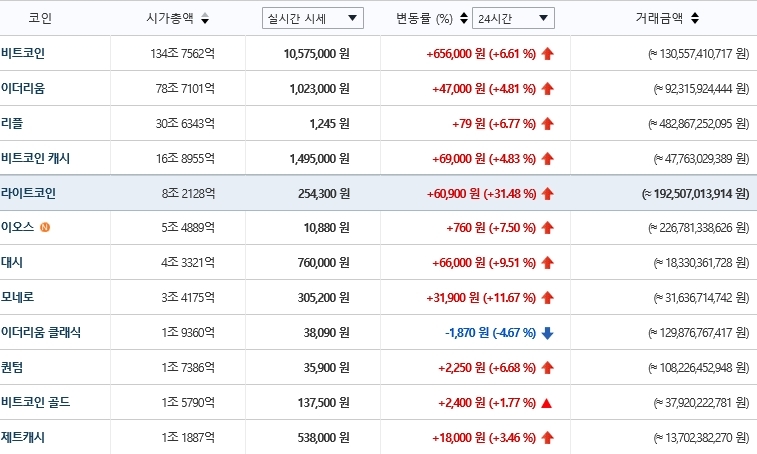Click the red up arrow in 라이트코인 row

[x=547, y=194]
